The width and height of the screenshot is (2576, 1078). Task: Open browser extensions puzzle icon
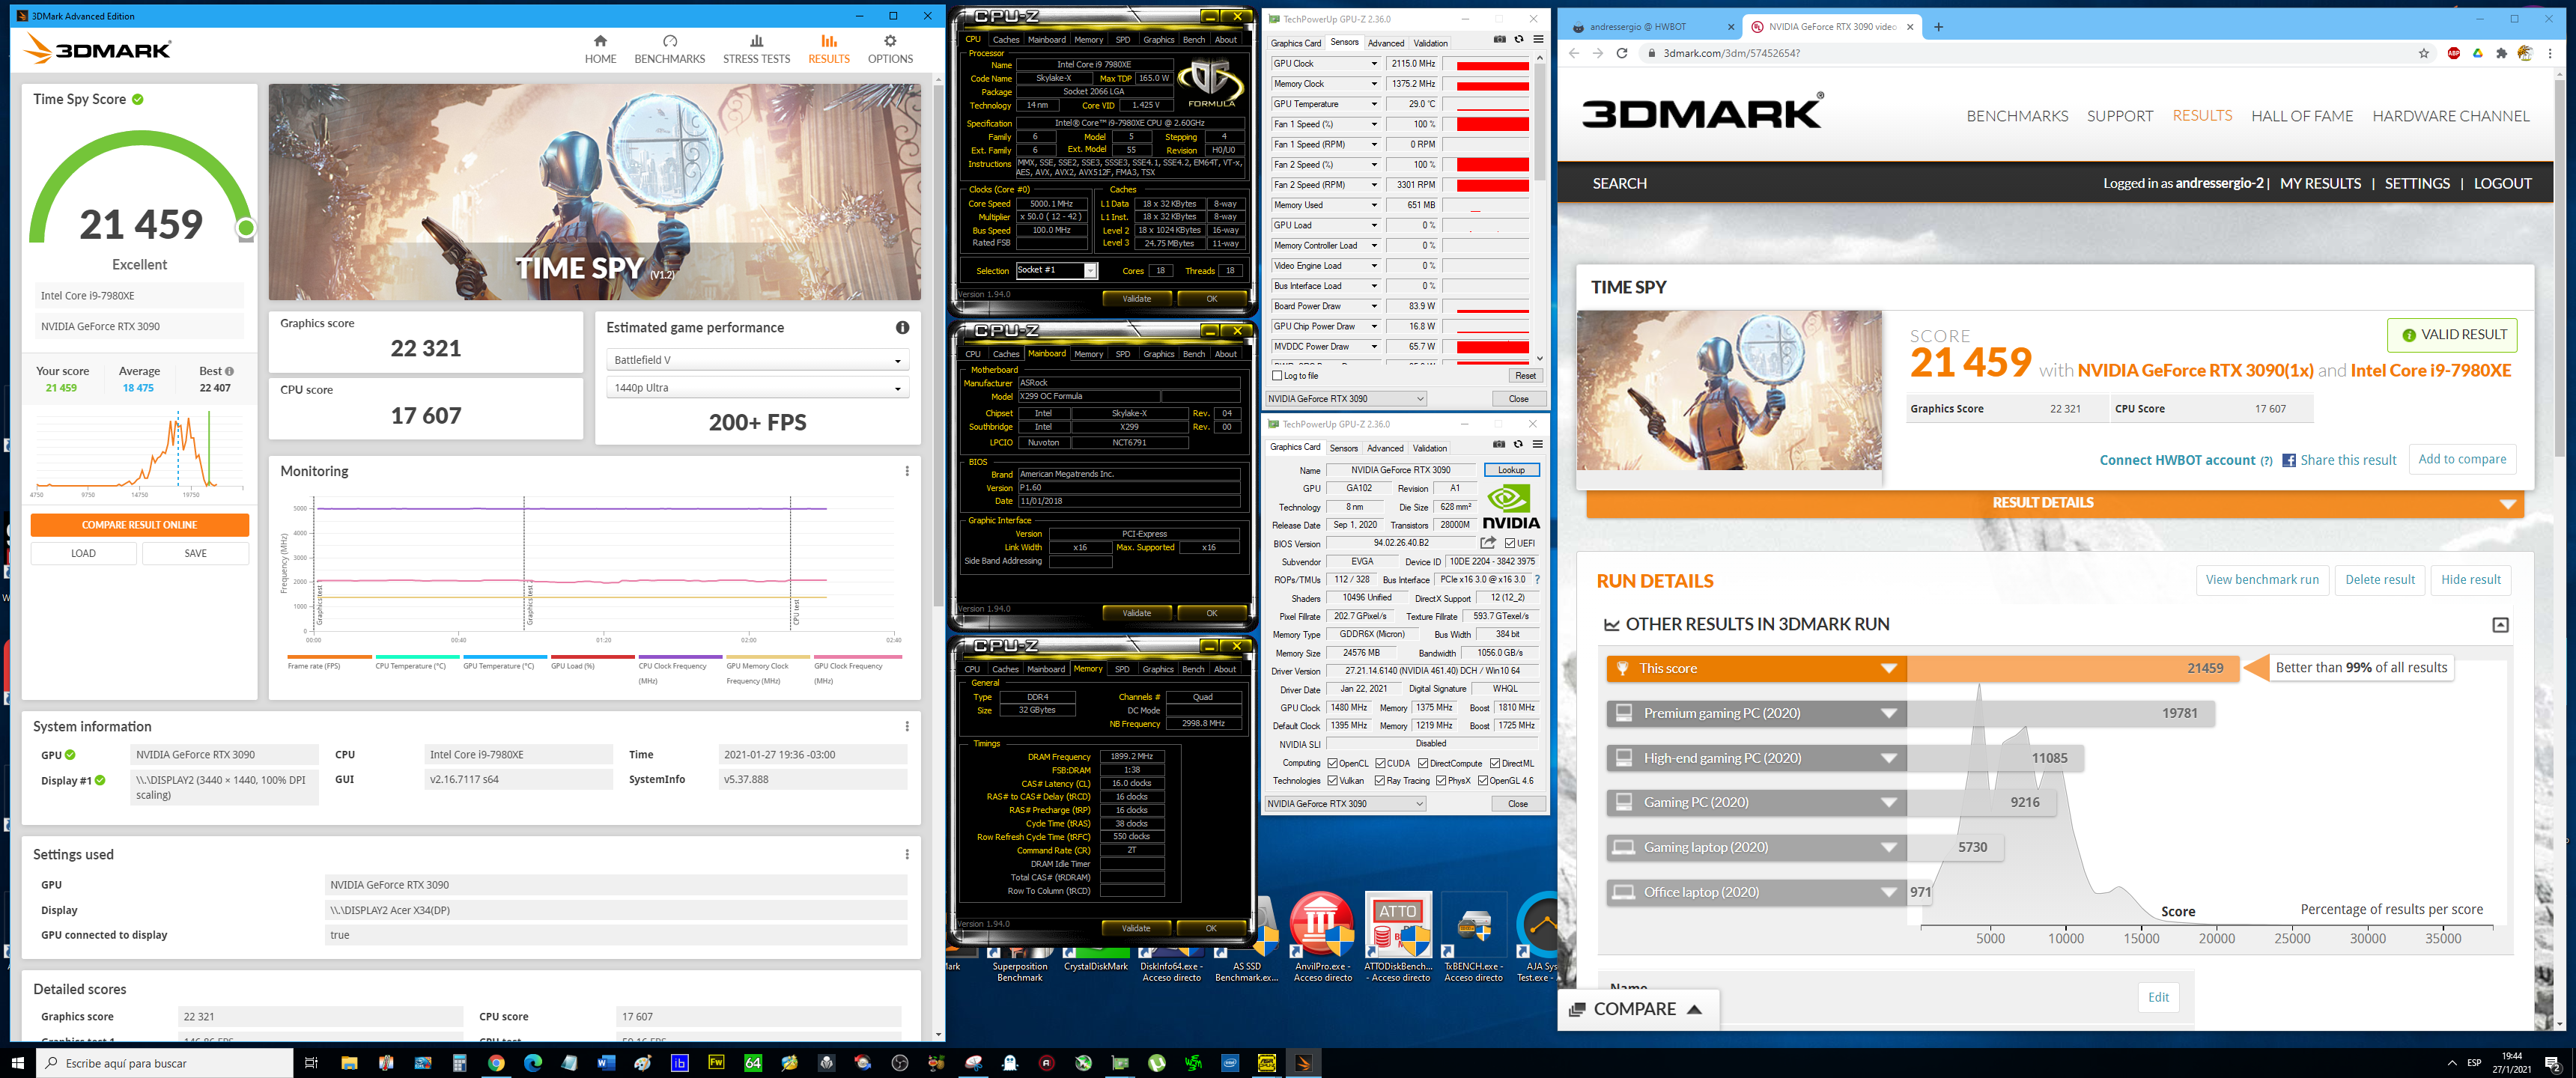pyautogui.click(x=2501, y=53)
